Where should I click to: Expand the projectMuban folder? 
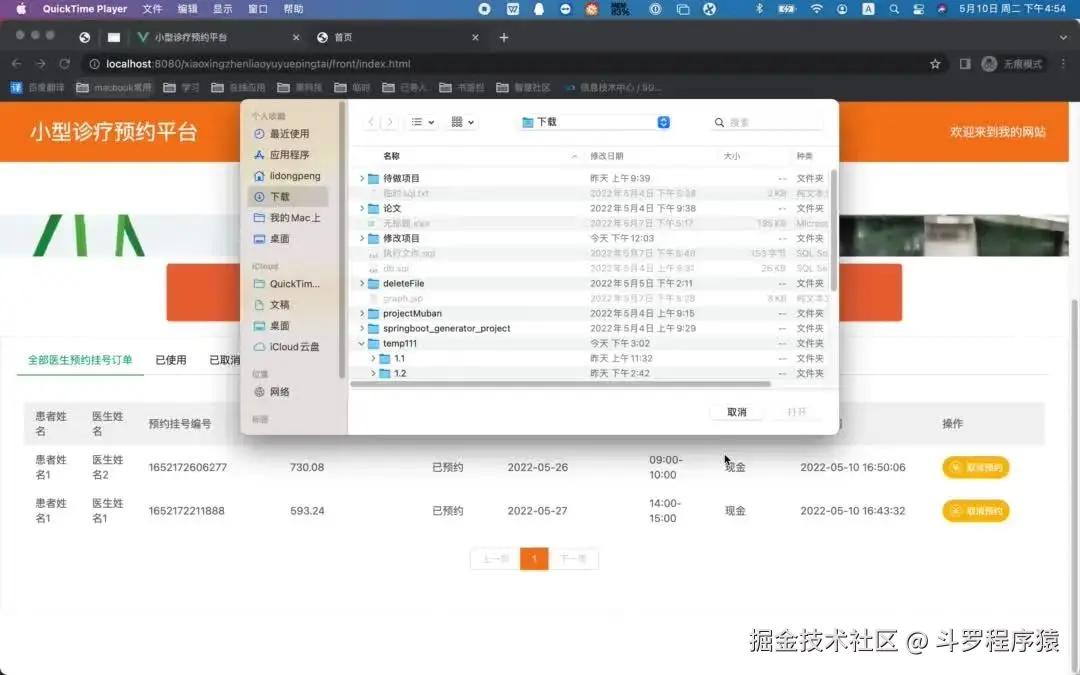pos(362,313)
